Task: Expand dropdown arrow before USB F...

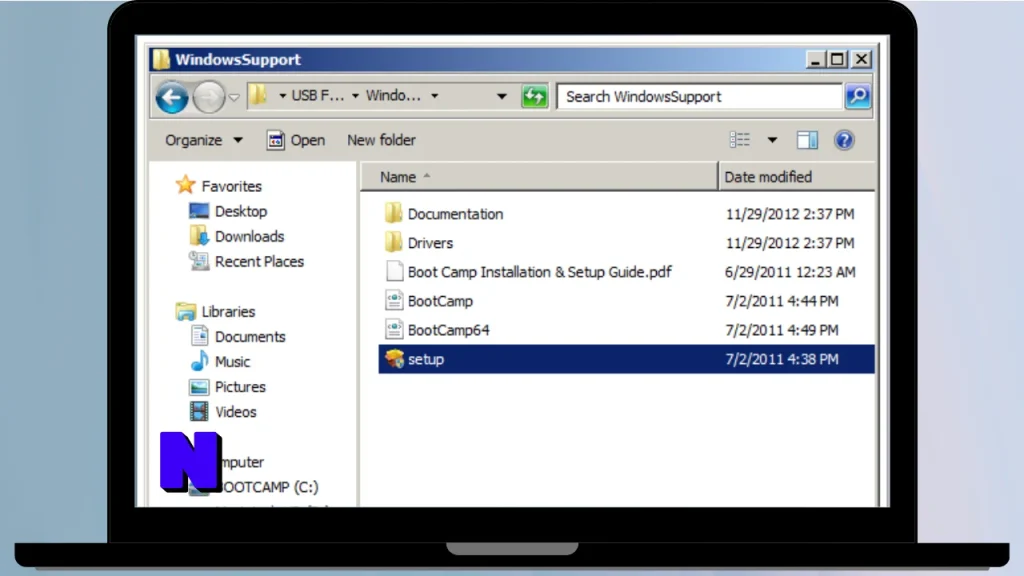Action: [282, 96]
